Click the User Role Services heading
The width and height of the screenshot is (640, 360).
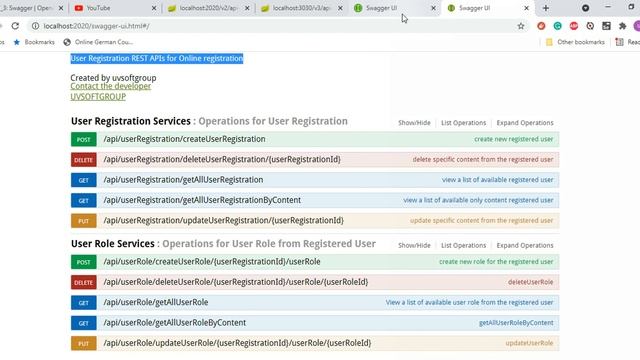(x=113, y=244)
